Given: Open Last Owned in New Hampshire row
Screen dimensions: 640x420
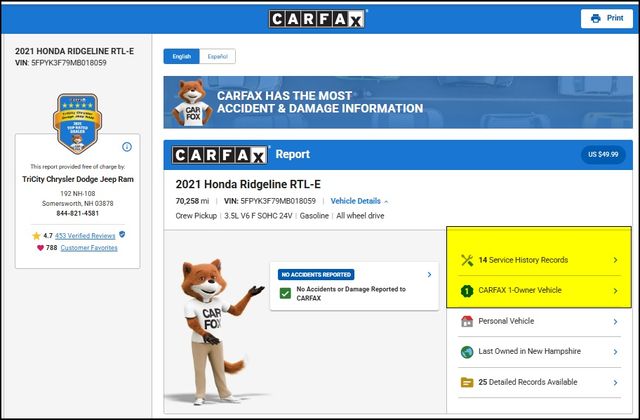Looking at the screenshot, I should (x=539, y=352).
